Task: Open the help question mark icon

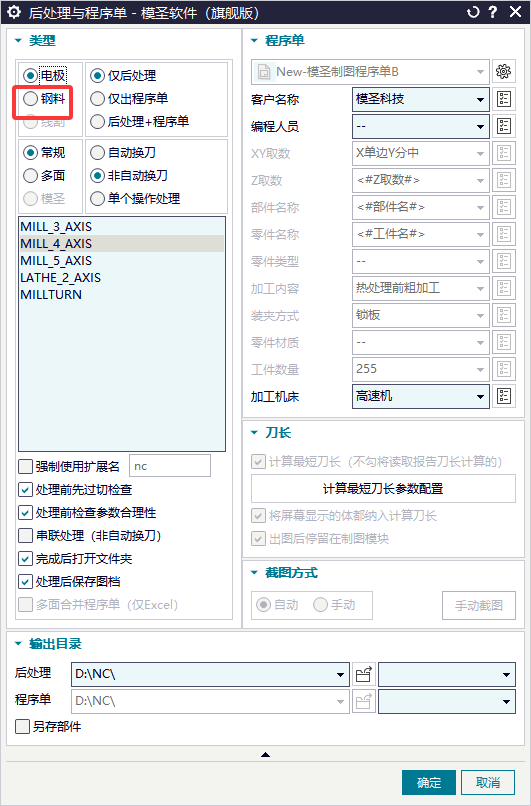Action: [493, 12]
